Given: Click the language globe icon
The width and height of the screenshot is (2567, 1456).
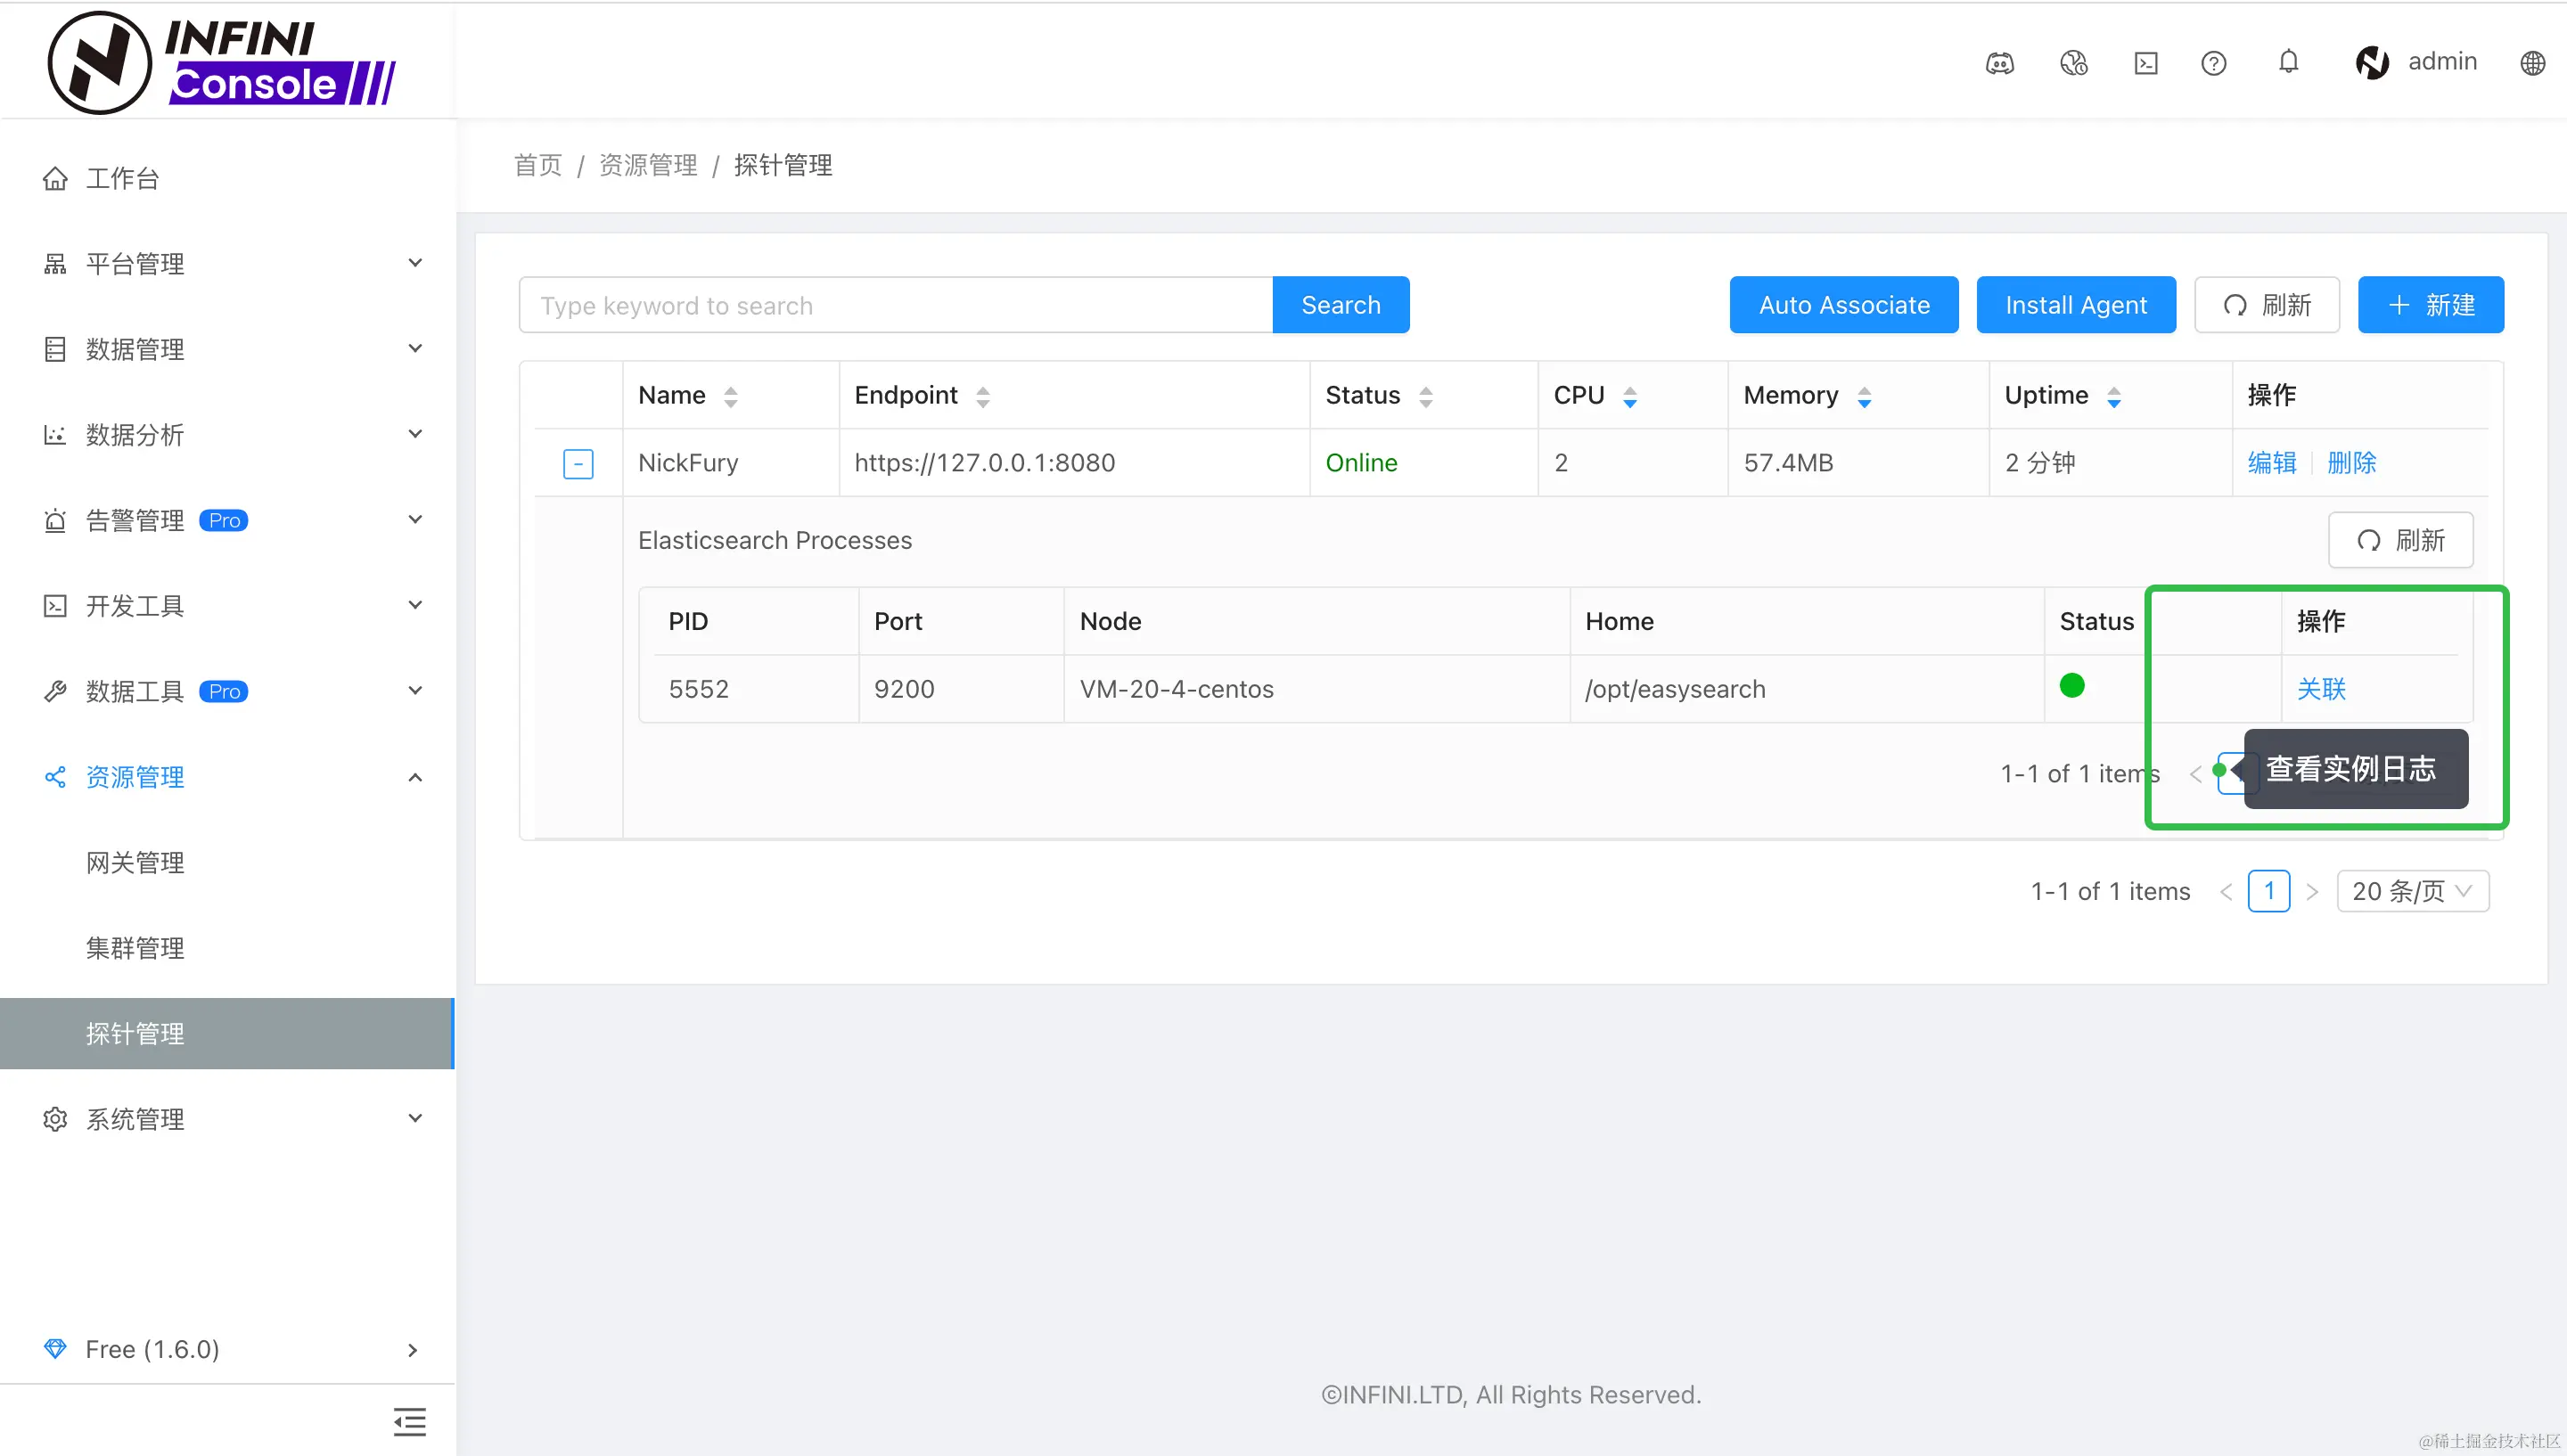Looking at the screenshot, I should click(2532, 63).
